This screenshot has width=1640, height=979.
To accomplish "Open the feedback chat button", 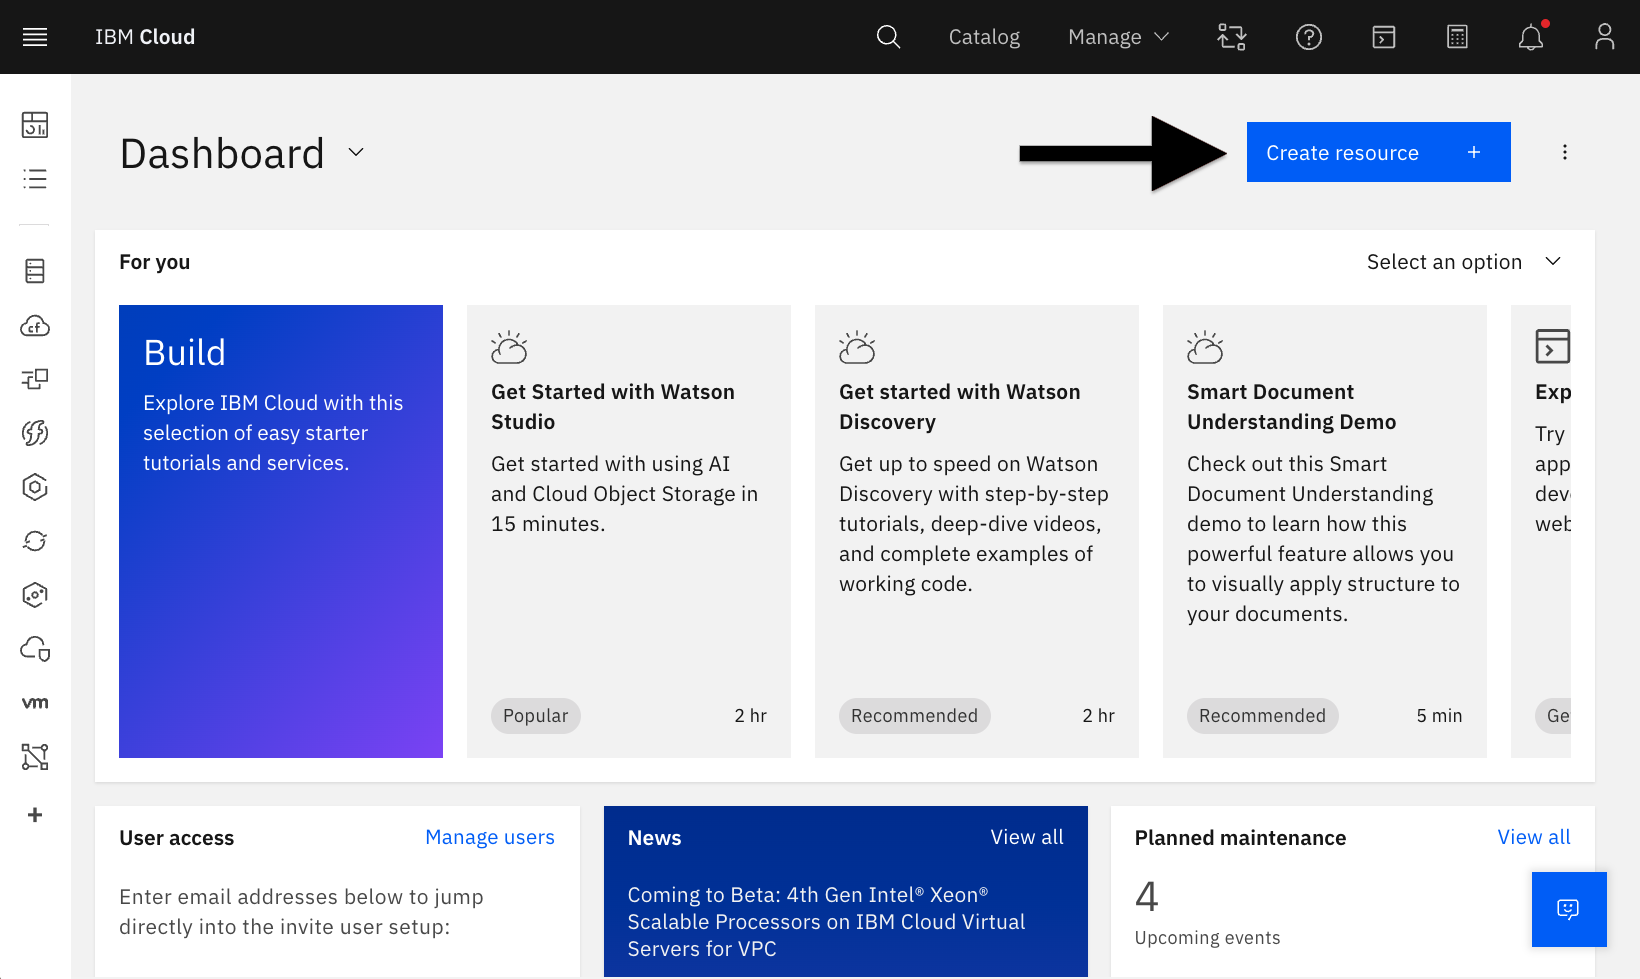I will [1569, 909].
